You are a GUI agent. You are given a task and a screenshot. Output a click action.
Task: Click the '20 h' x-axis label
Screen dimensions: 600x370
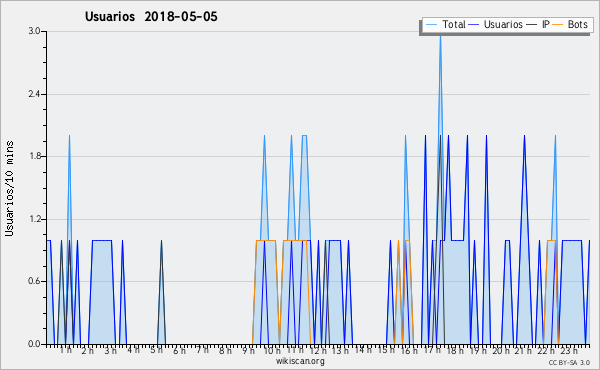tap(501, 351)
